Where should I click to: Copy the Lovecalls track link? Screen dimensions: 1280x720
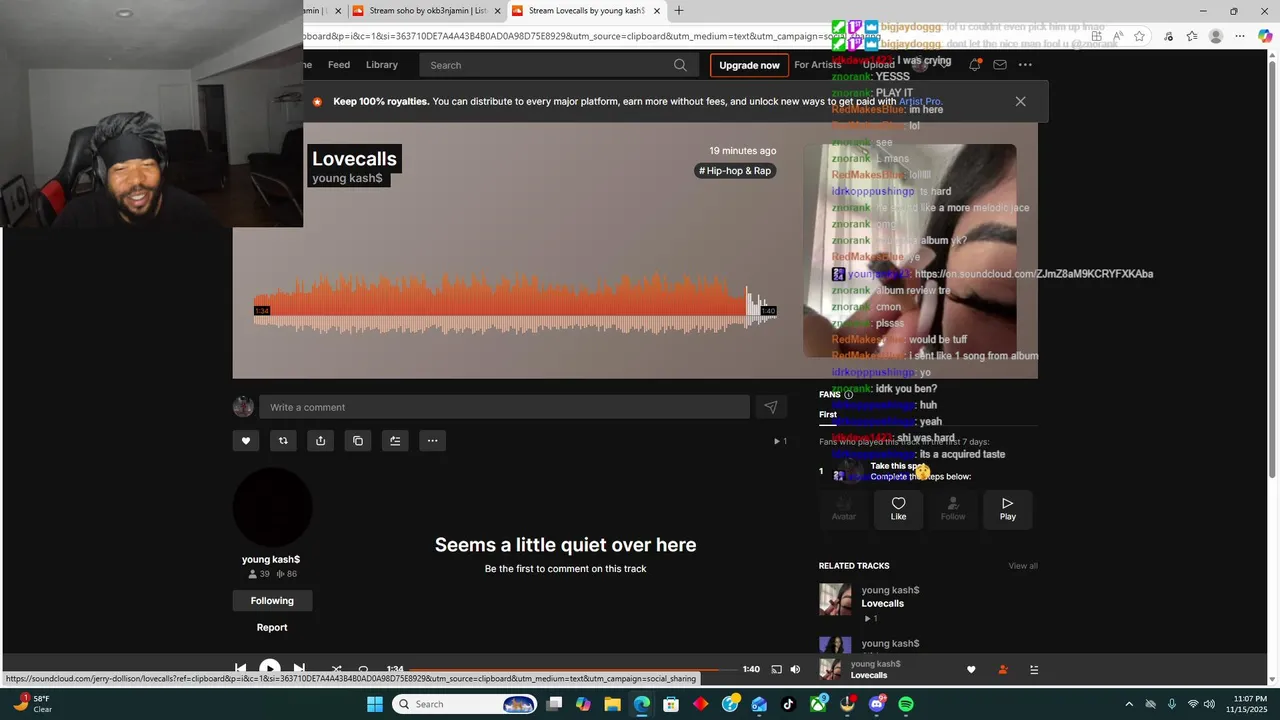coord(358,440)
